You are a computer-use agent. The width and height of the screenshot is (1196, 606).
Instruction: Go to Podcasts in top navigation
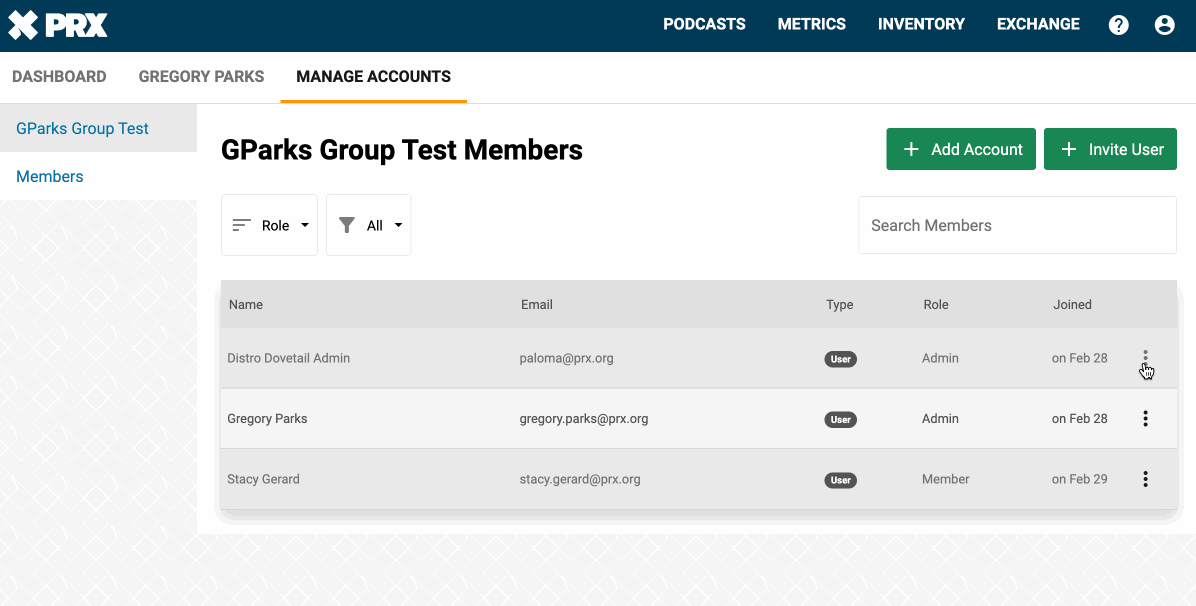704,24
